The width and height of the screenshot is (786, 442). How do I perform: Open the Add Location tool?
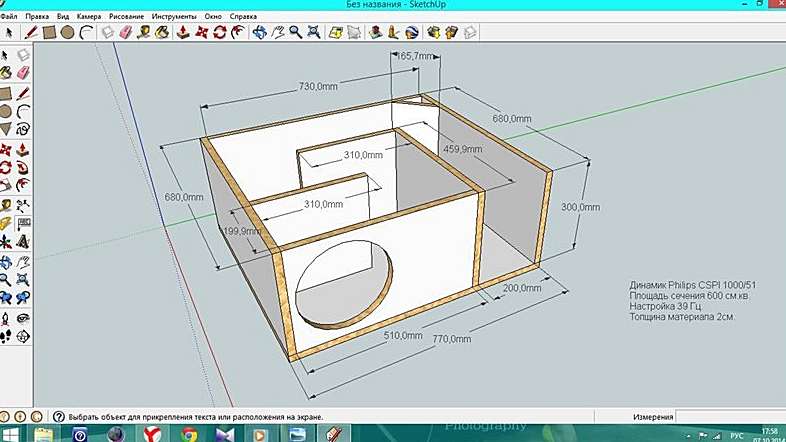336,33
